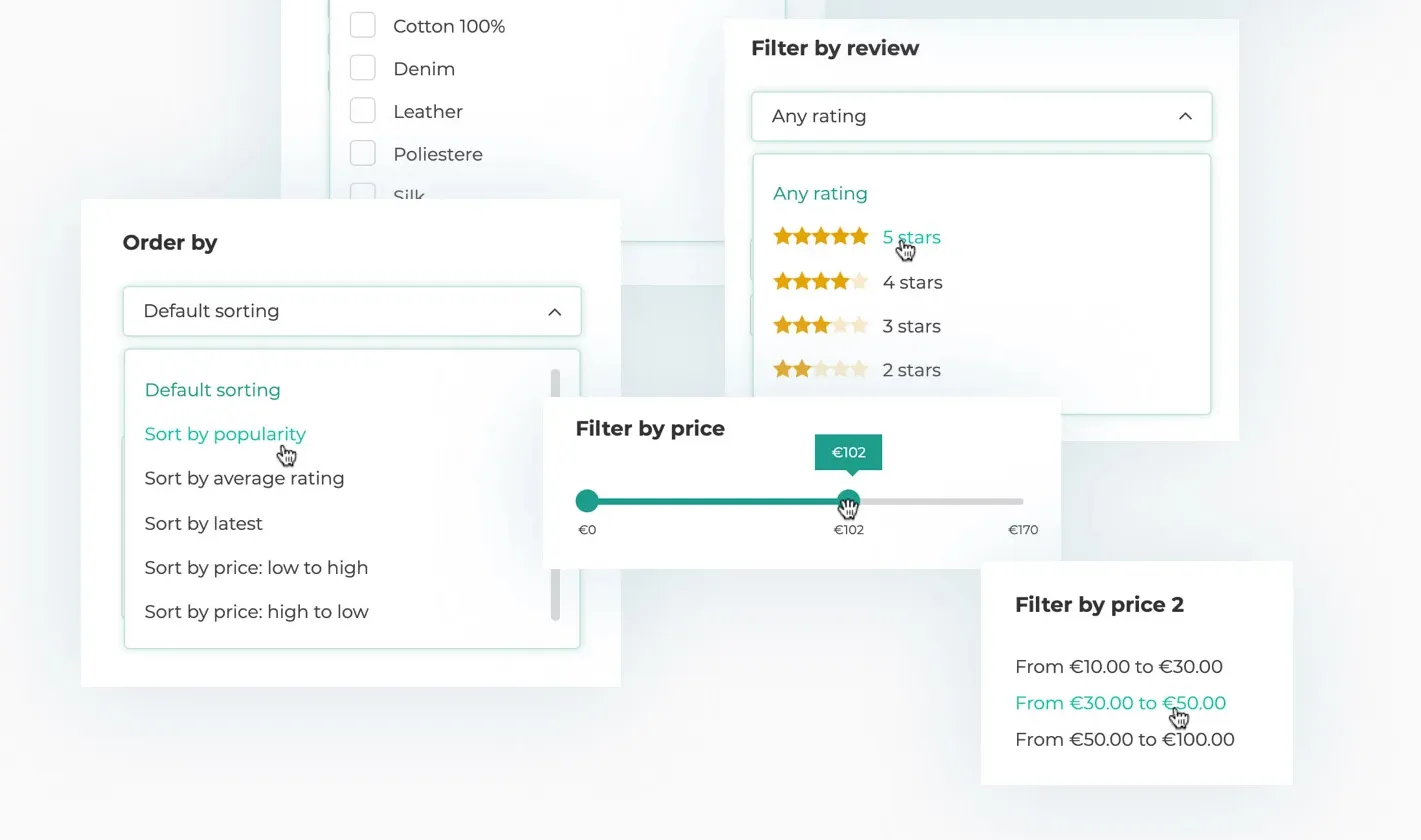Open the Any rating dropdown
The width and height of the screenshot is (1421, 840).
click(x=981, y=116)
